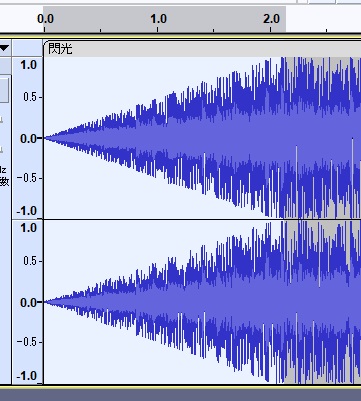361x401 pixels.
Task: Click the upper channel's -0.5 vertical scale label
Action: tap(27, 178)
